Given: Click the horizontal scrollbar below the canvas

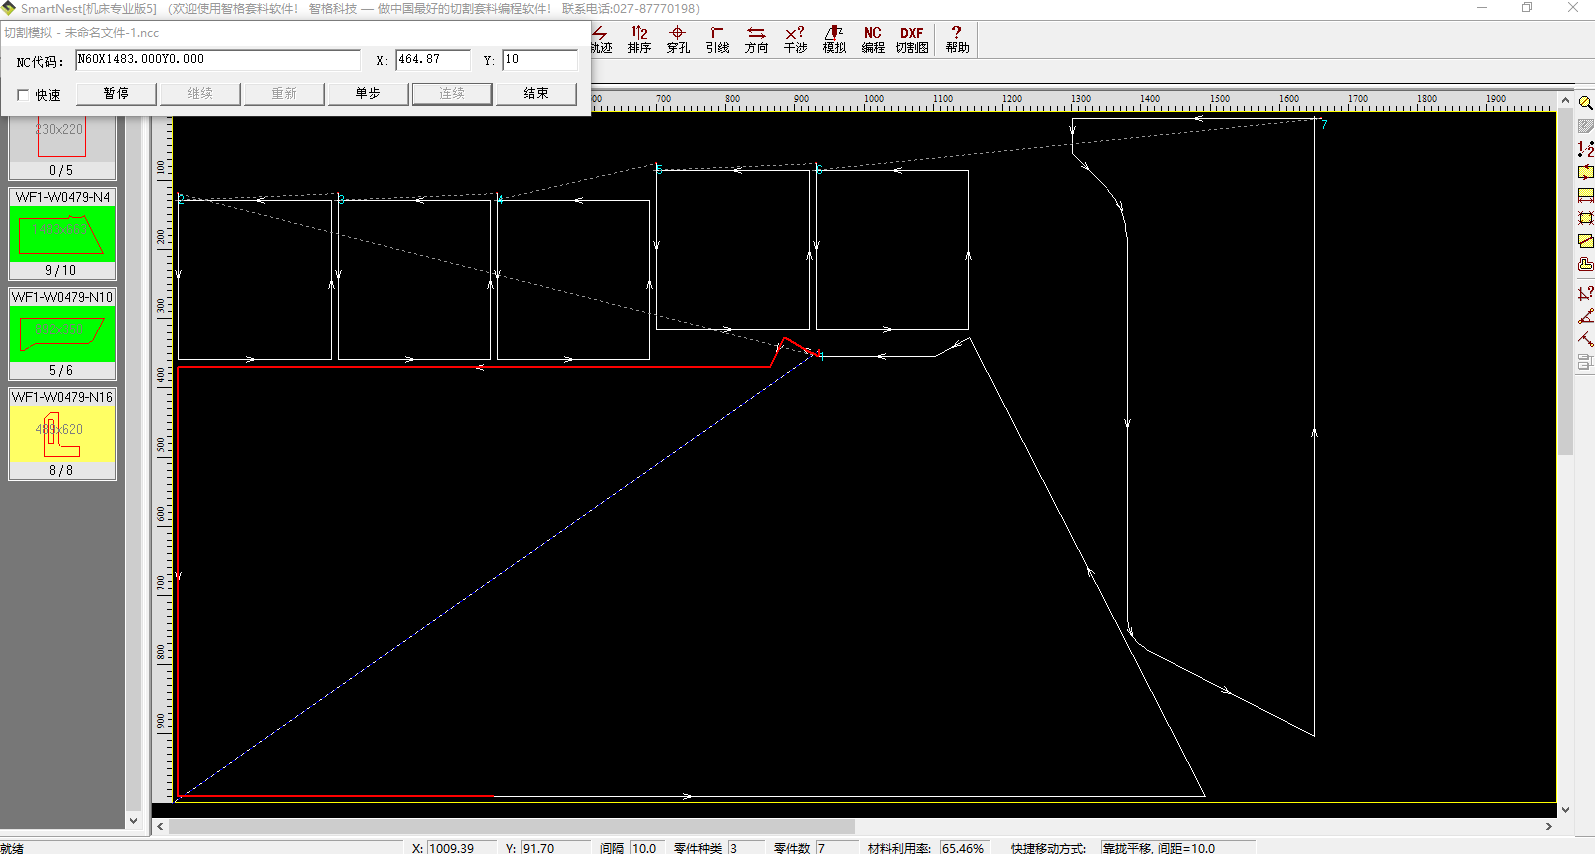Looking at the screenshot, I should click(x=512, y=827).
